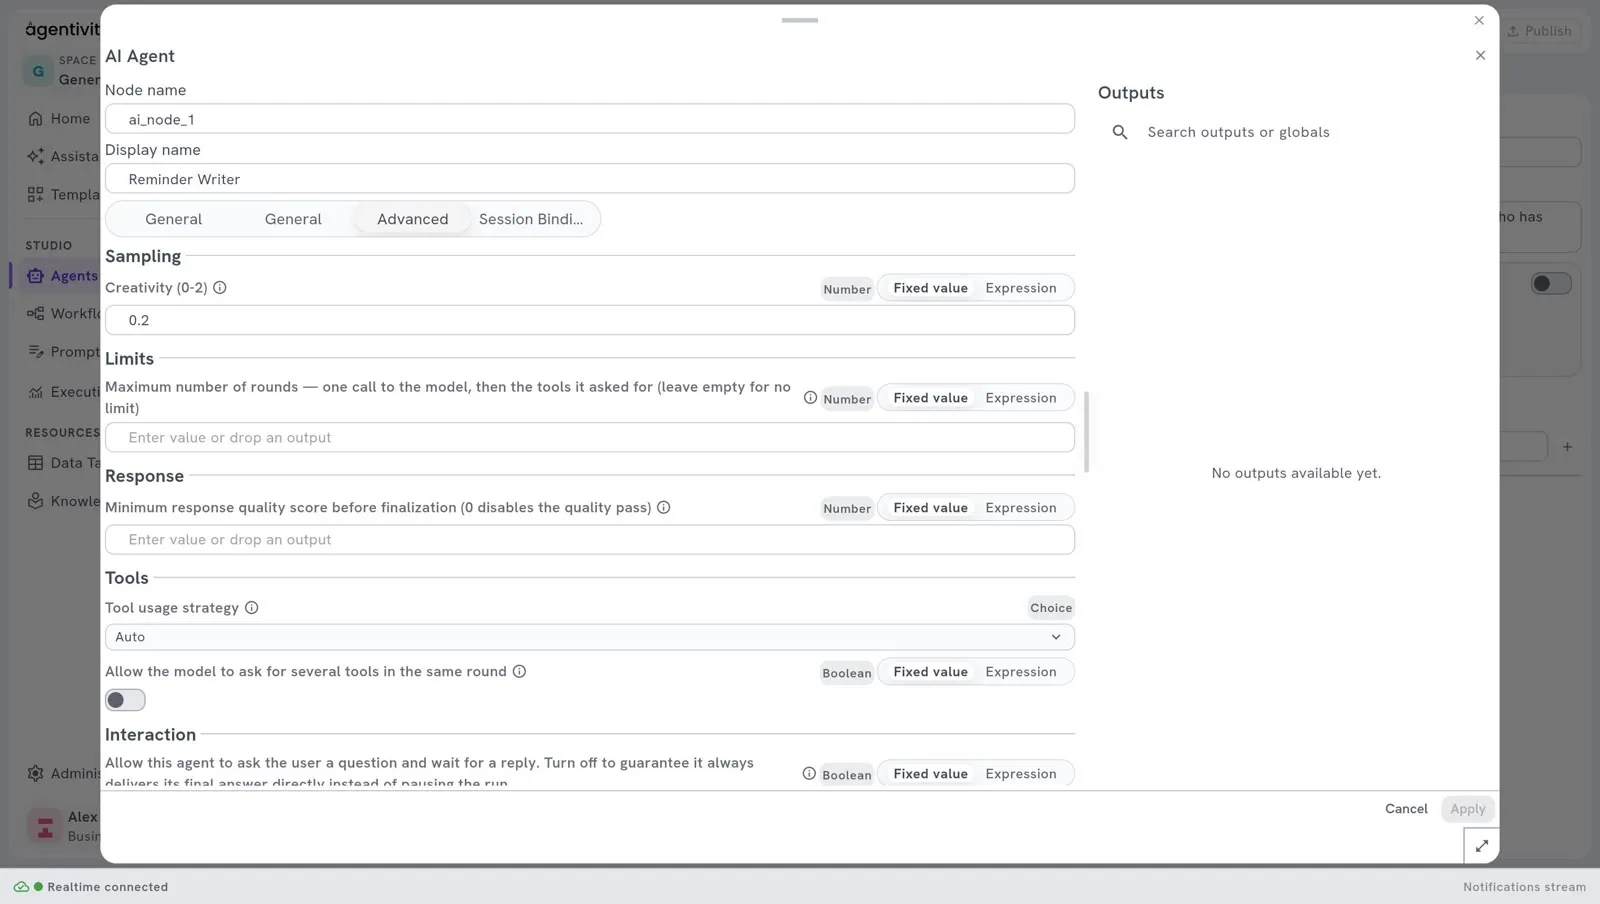Focus the Minimum response quality score input
Viewport: 1600px width, 904px height.
(x=590, y=540)
